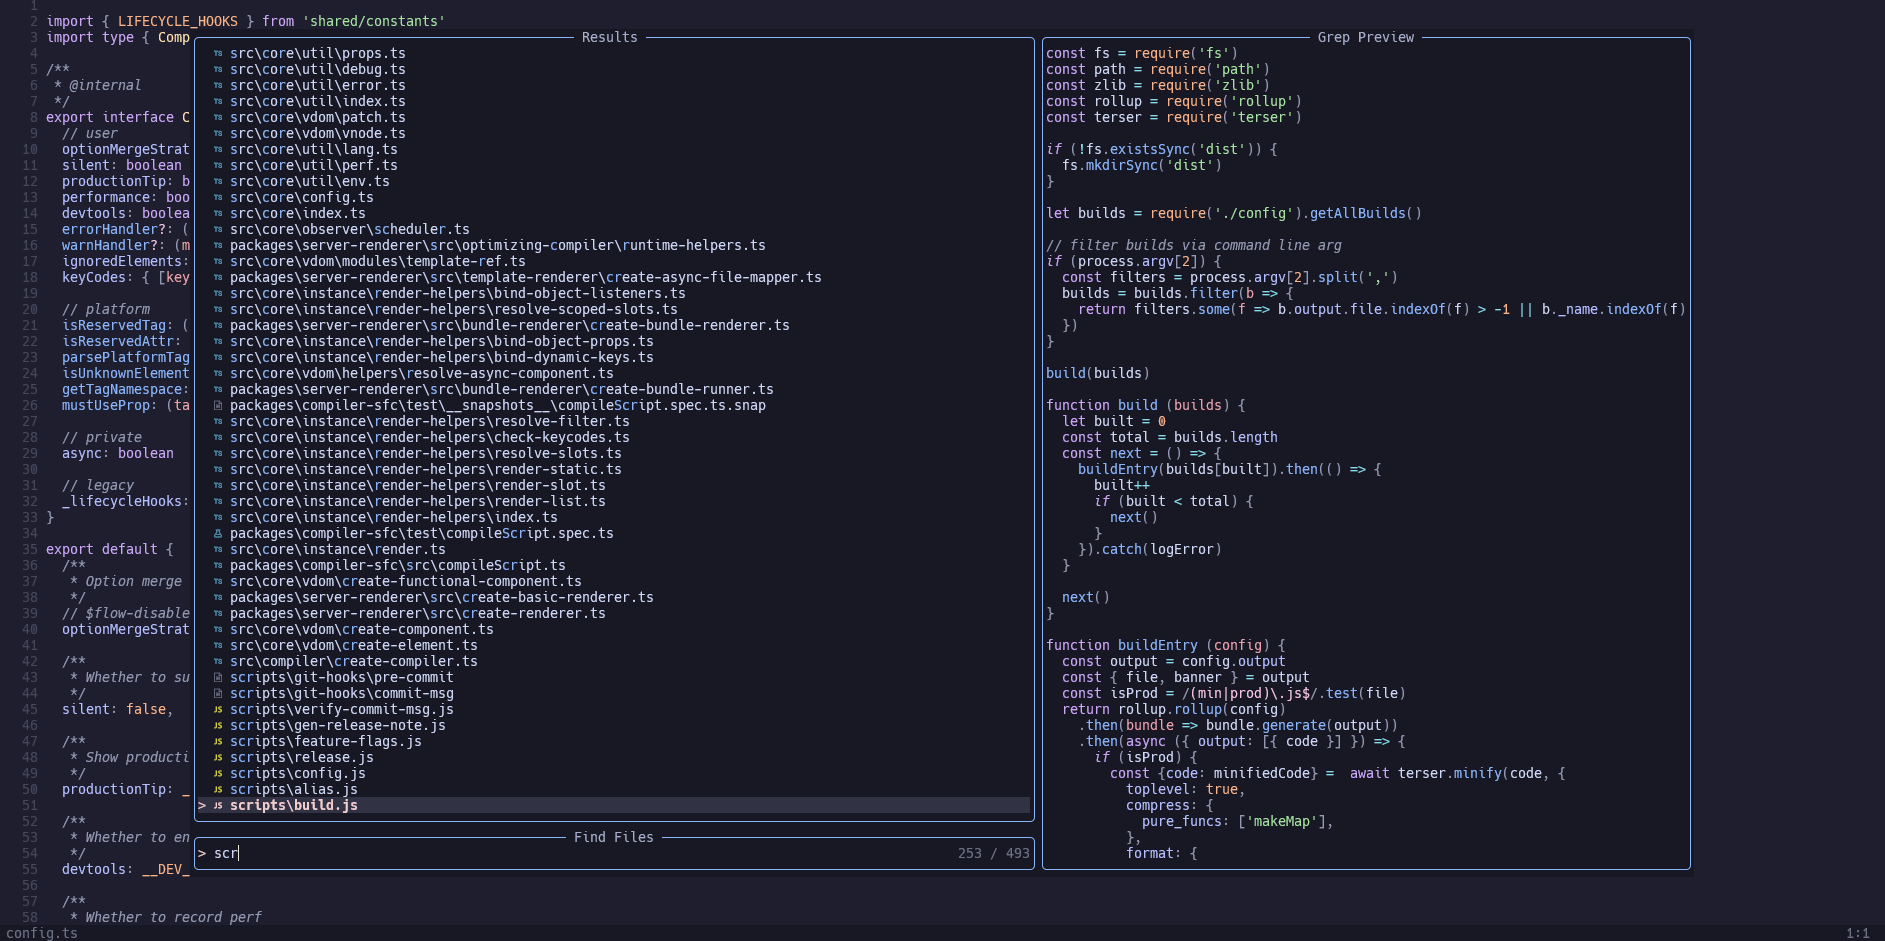The height and width of the screenshot is (941, 1885).
Task: Select scripts\config.js from the results list
Action: (297, 773)
